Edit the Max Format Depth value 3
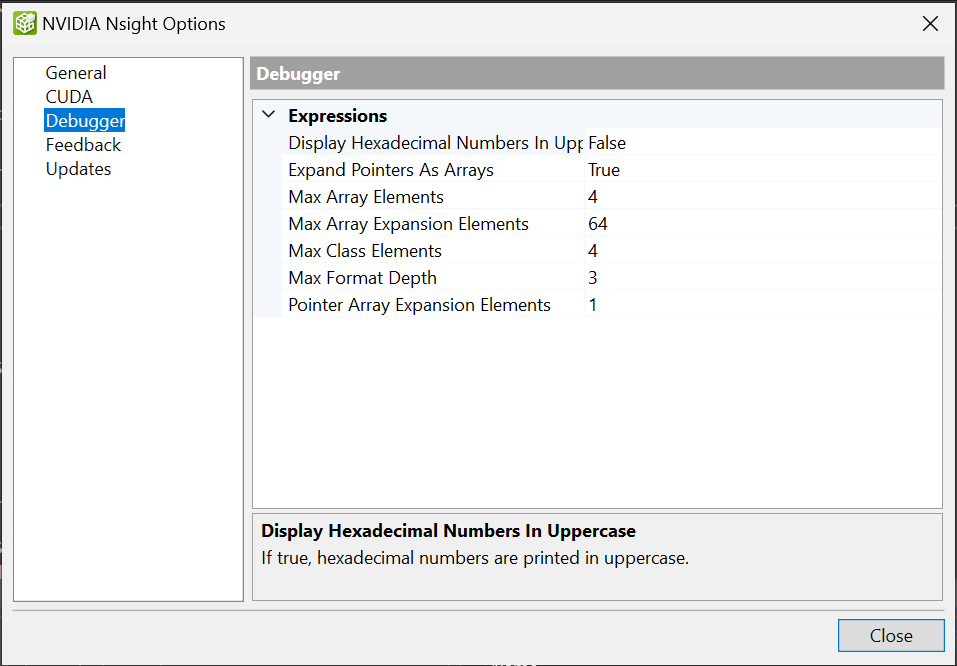Viewport: 957px width, 666px height. [760, 278]
